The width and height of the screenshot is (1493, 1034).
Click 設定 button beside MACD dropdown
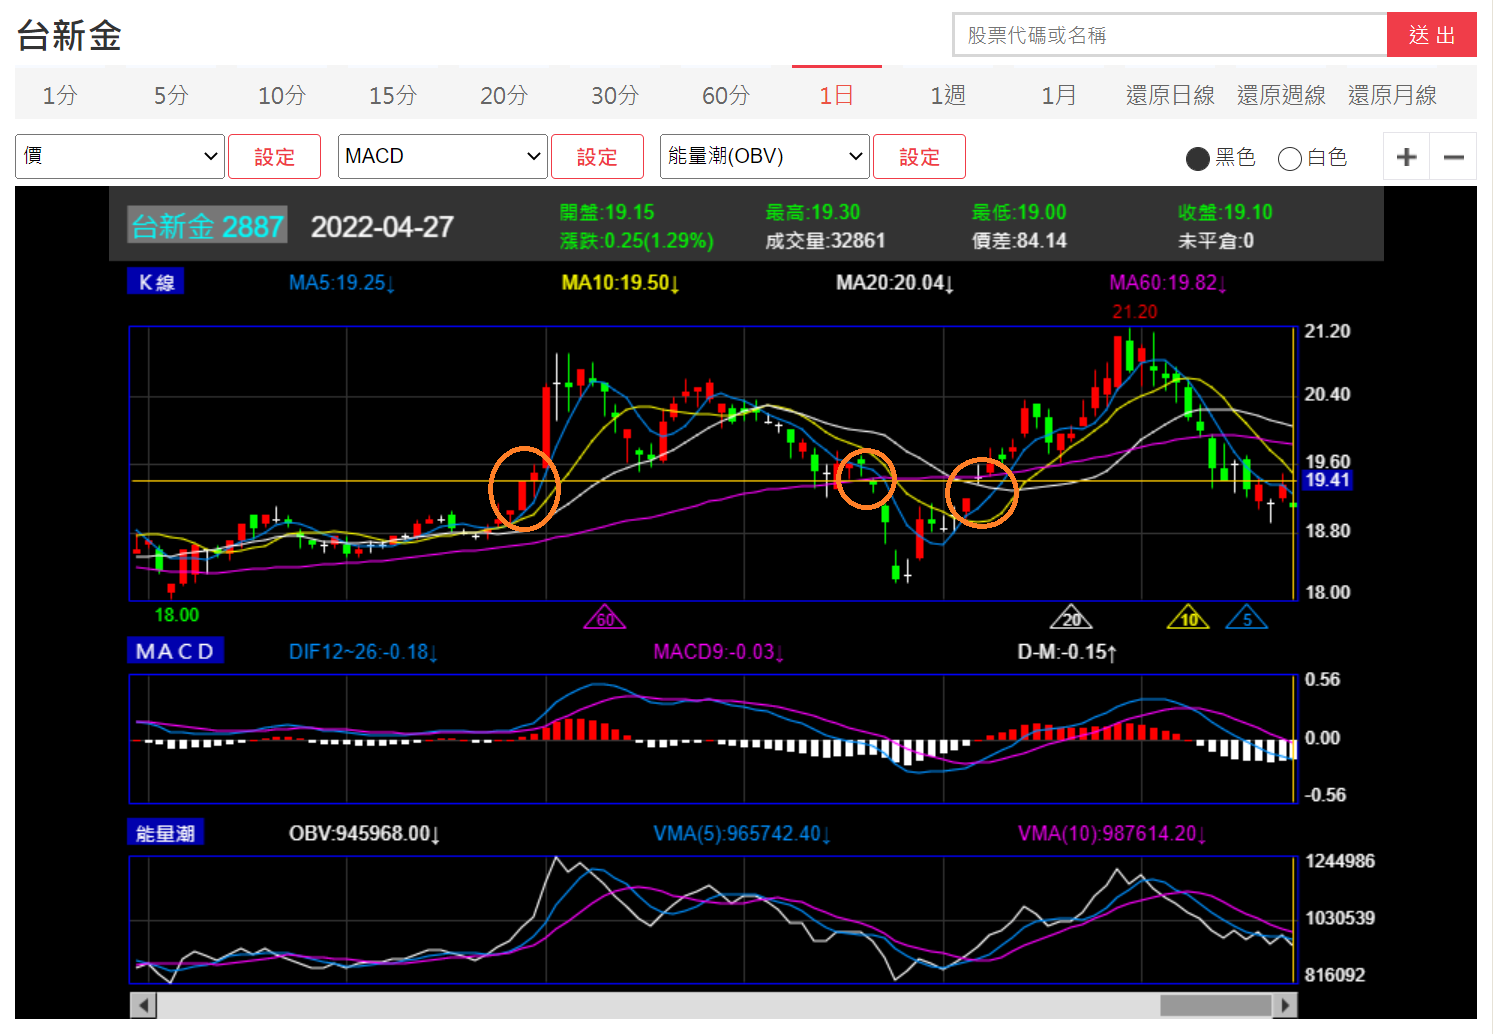pyautogui.click(x=597, y=157)
